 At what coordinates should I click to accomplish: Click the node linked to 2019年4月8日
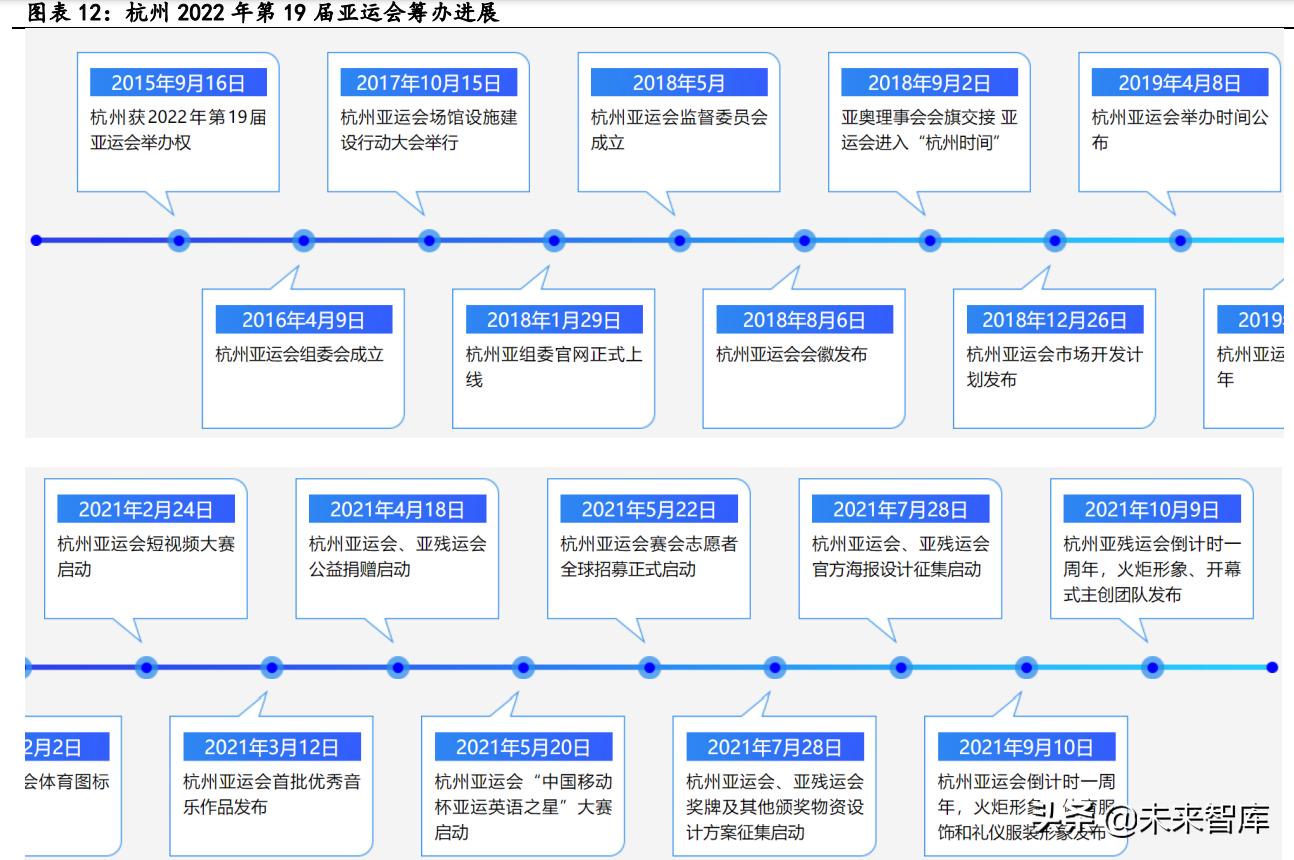(x=1180, y=240)
